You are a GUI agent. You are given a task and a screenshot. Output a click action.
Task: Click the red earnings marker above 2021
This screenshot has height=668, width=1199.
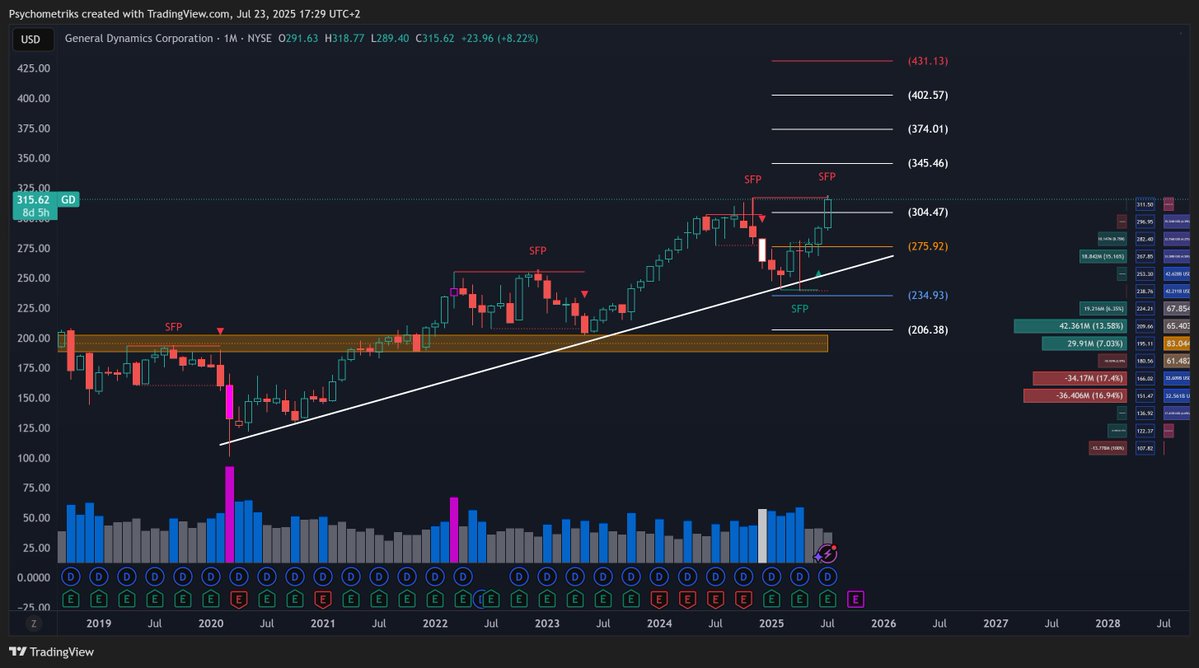point(323,599)
